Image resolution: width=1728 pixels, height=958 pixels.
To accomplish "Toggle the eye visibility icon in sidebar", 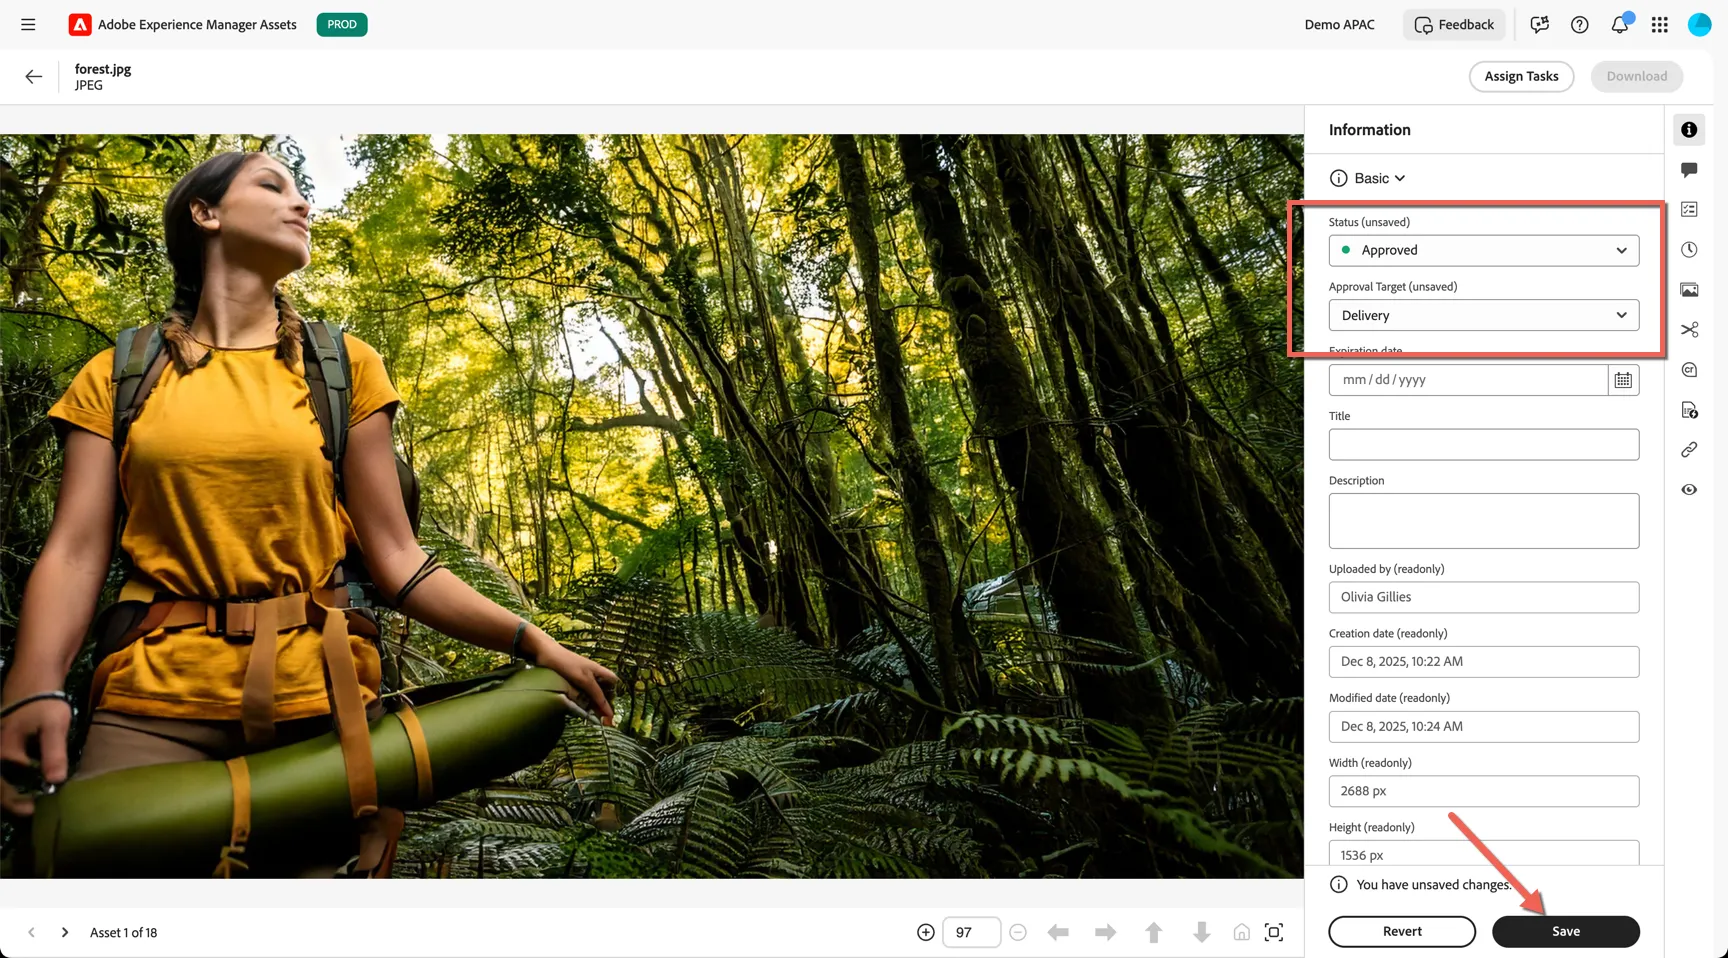I will (x=1689, y=490).
